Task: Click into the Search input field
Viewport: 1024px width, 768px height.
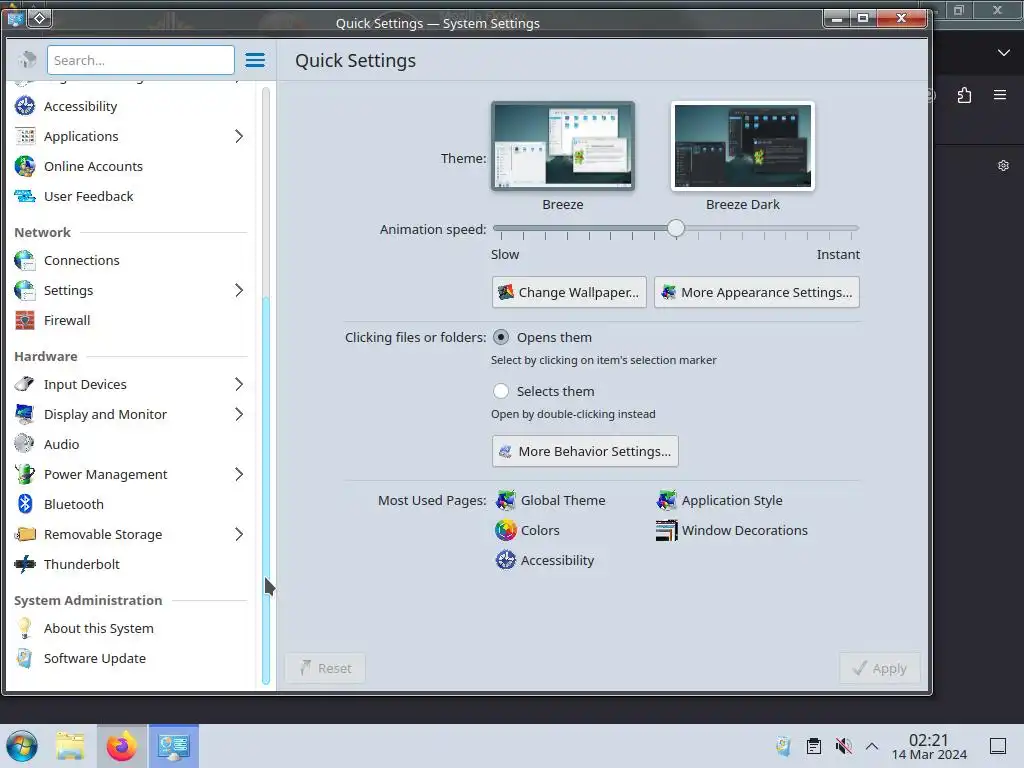Action: click(x=140, y=60)
